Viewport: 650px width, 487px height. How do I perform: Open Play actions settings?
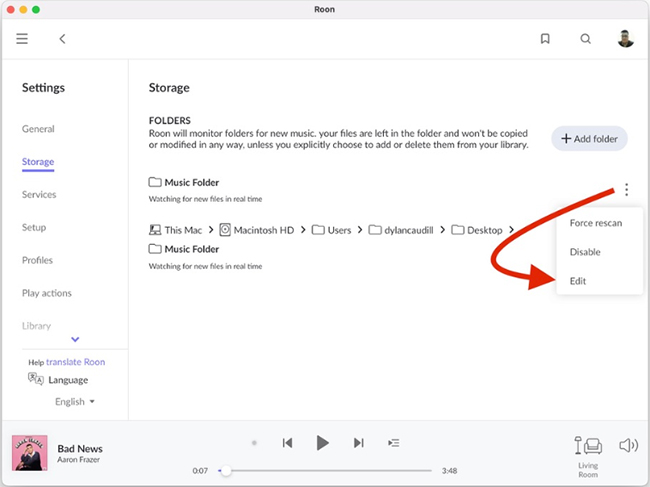47,293
